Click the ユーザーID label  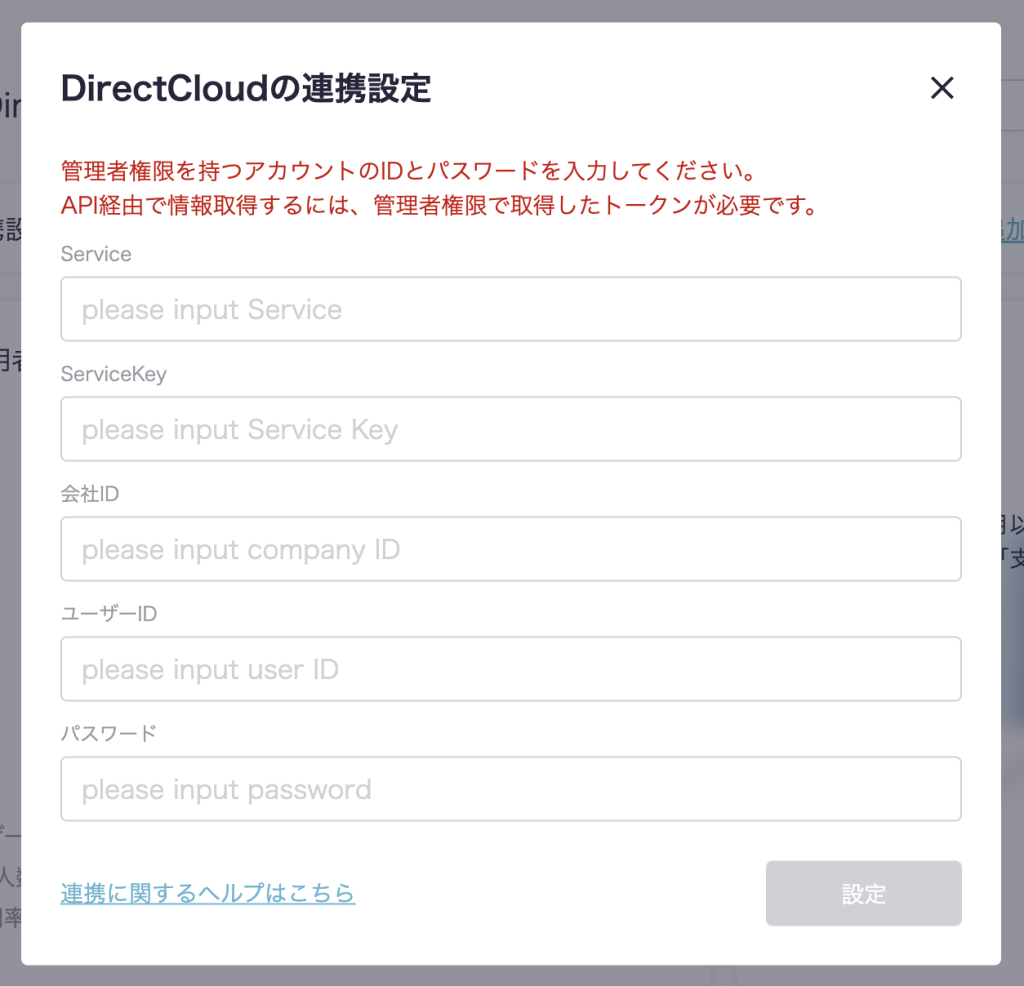(109, 614)
